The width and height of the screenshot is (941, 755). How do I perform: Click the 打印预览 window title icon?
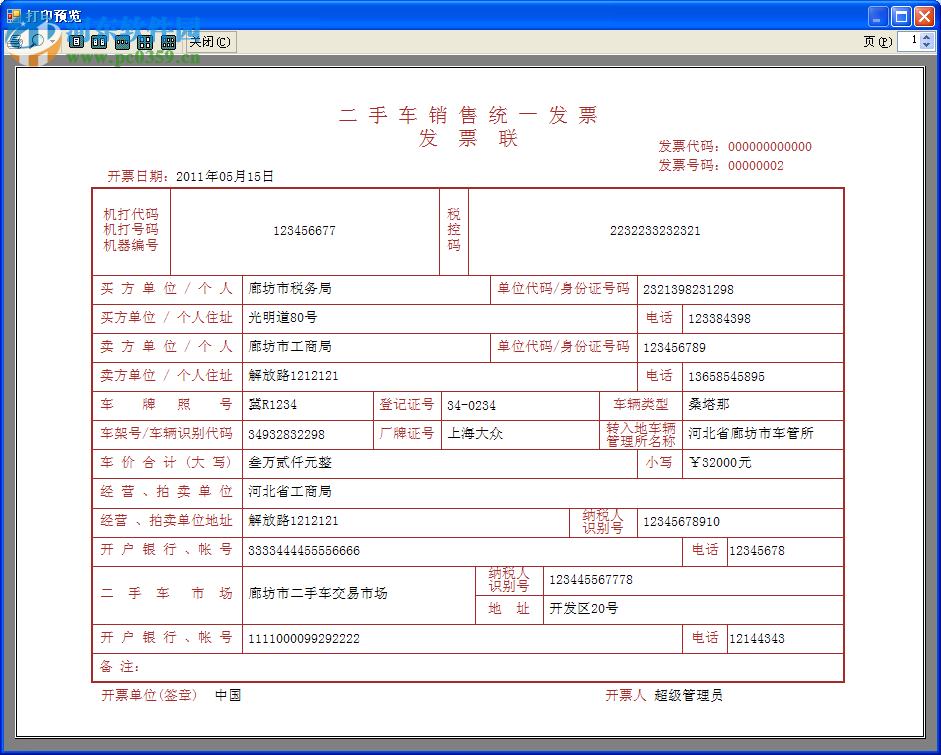[x=14, y=16]
